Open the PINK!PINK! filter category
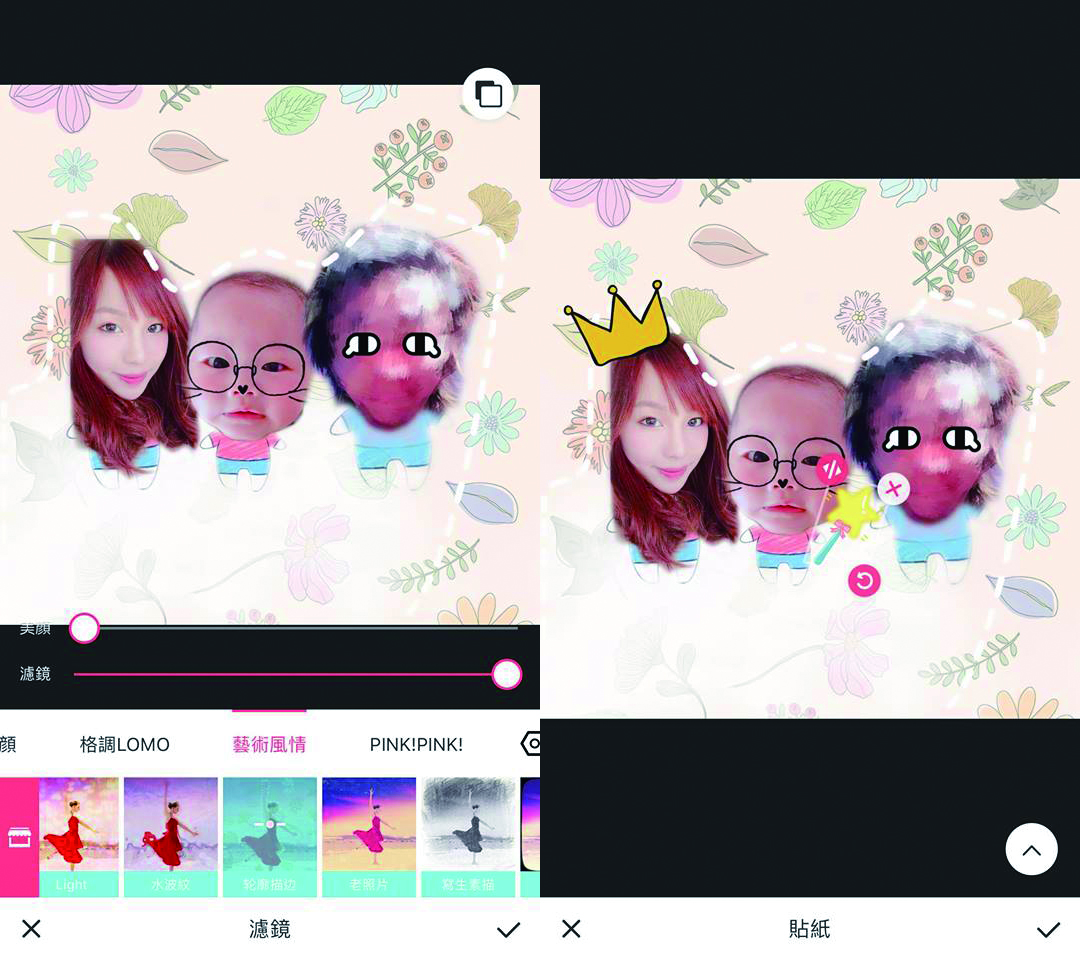 [x=416, y=745]
